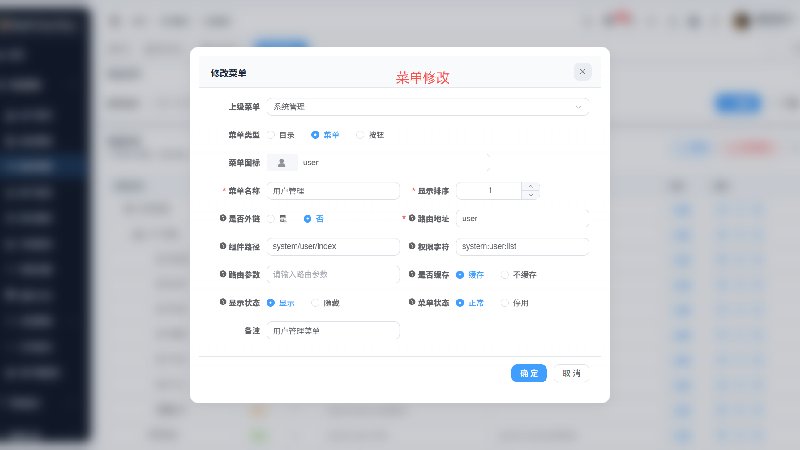This screenshot has width=800, height=450.
Task: Click the 显示排序 number field
Action: pos(489,190)
